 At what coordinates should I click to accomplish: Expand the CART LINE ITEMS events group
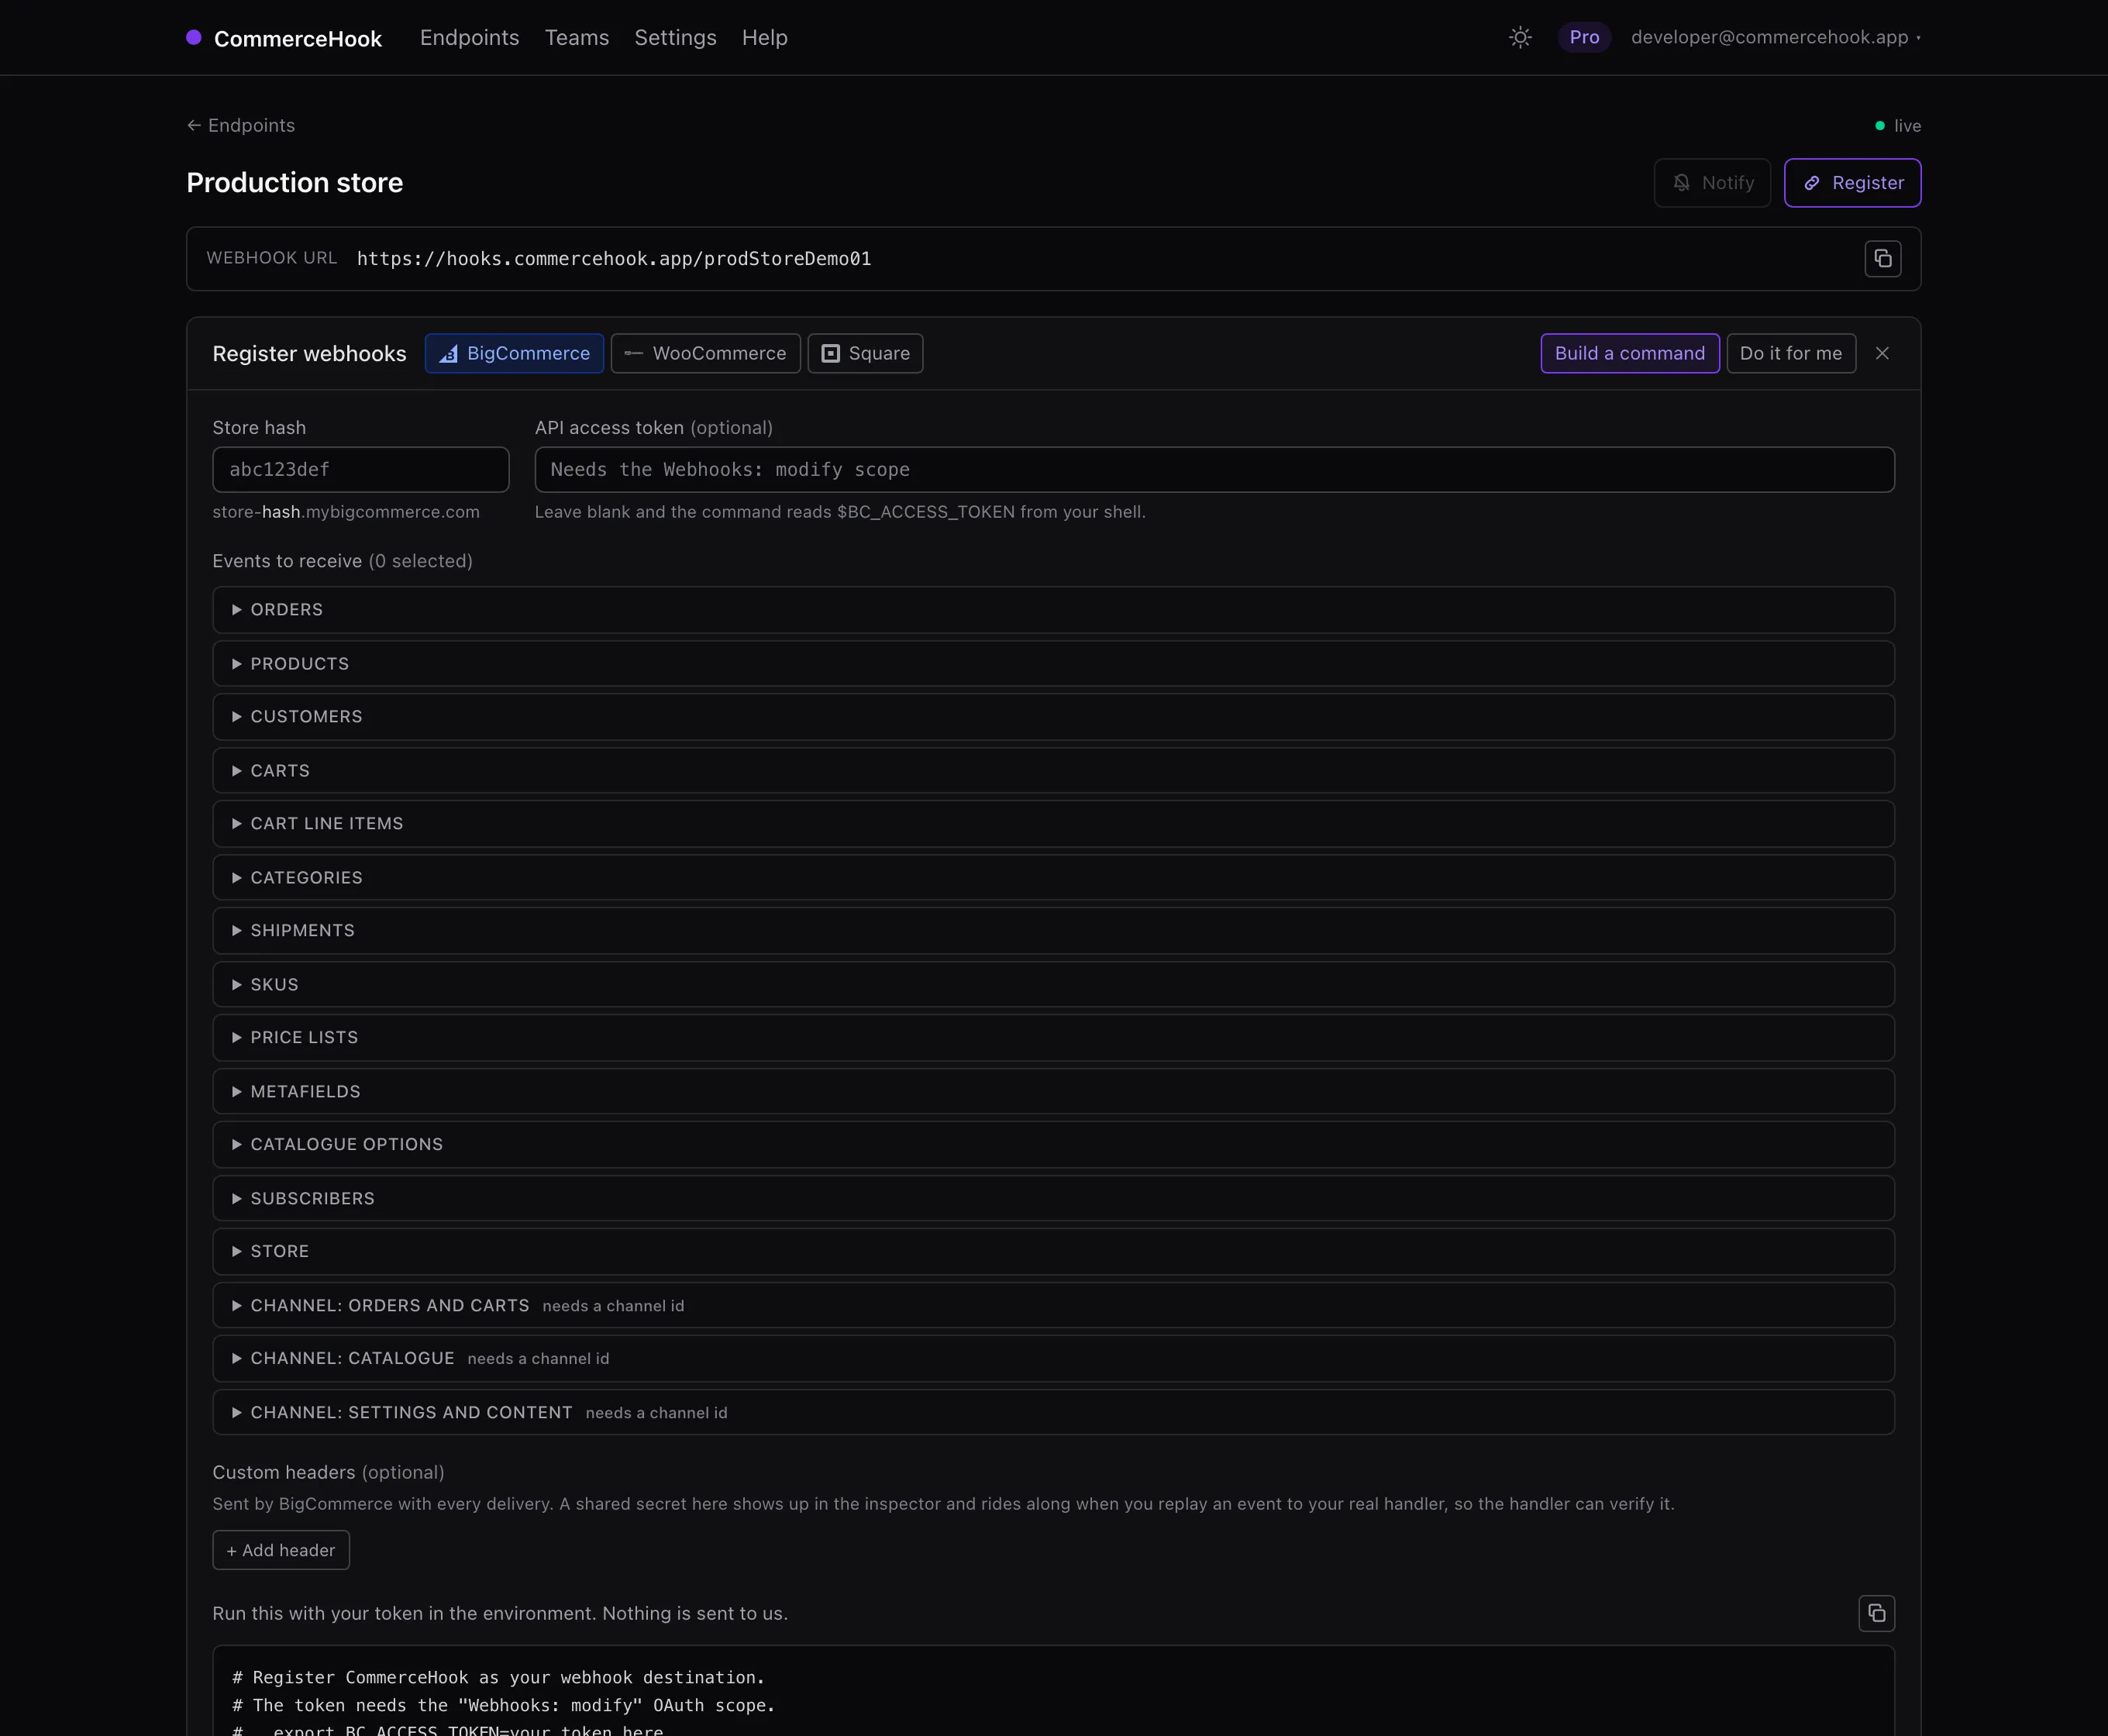[x=1053, y=824]
